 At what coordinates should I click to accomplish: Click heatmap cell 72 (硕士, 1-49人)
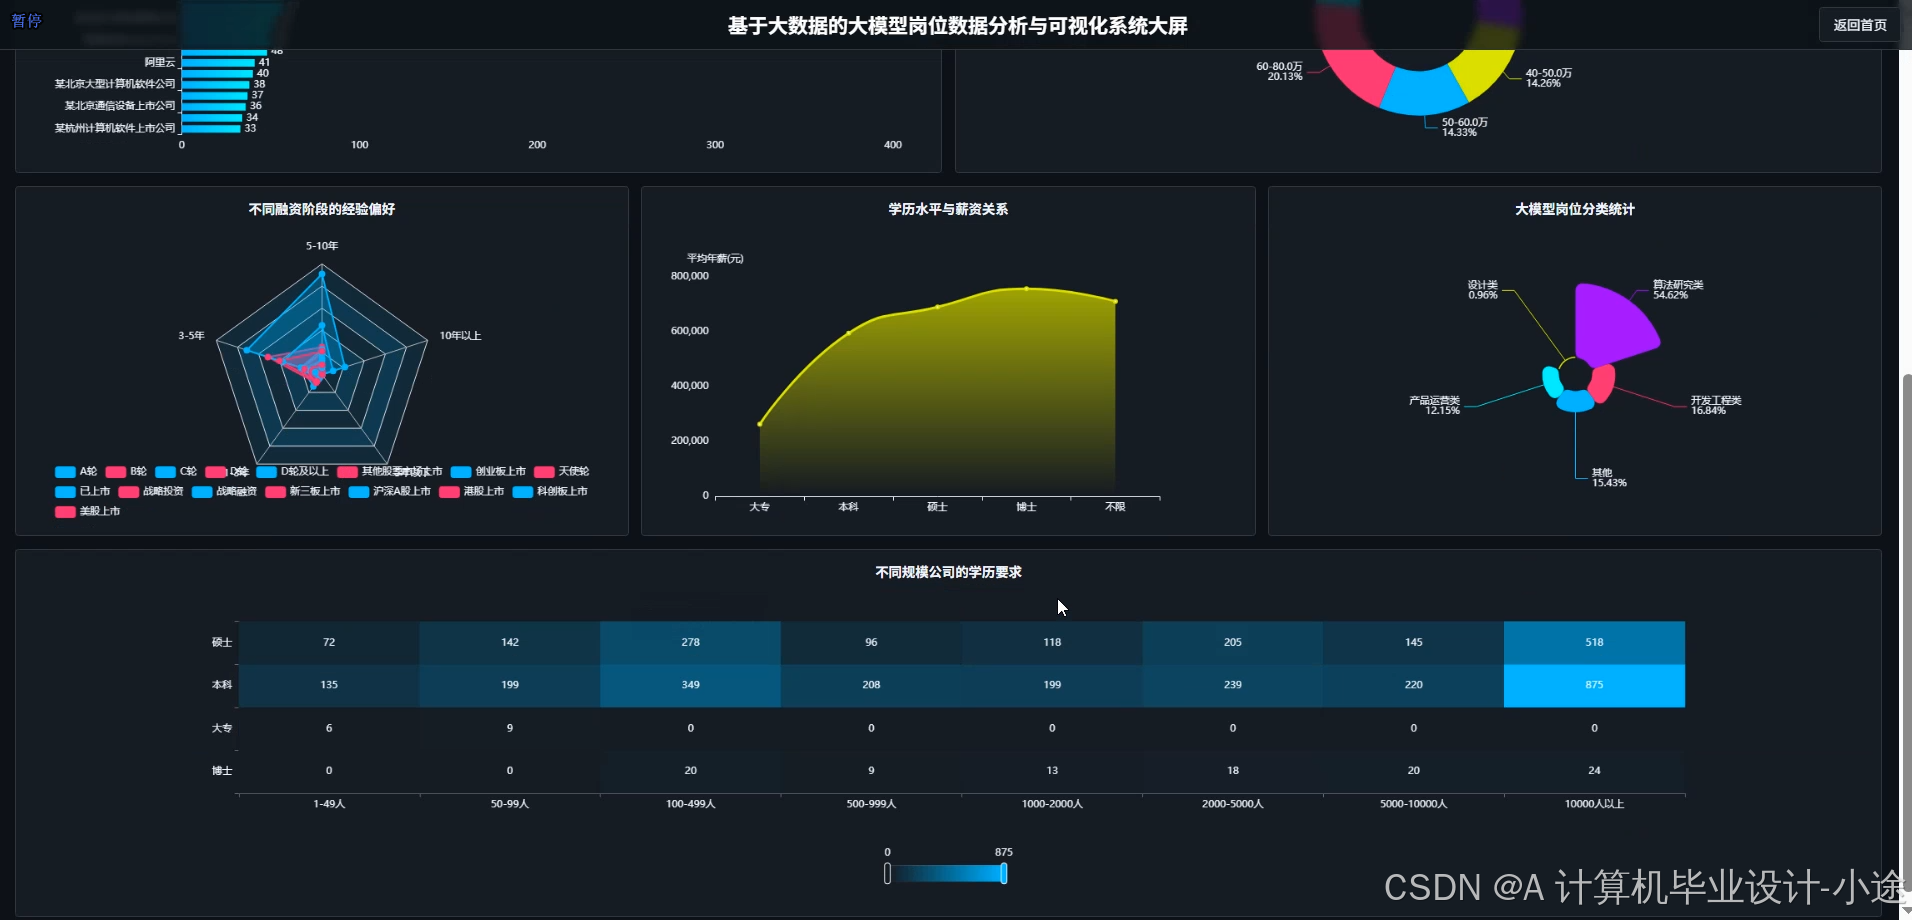(329, 642)
